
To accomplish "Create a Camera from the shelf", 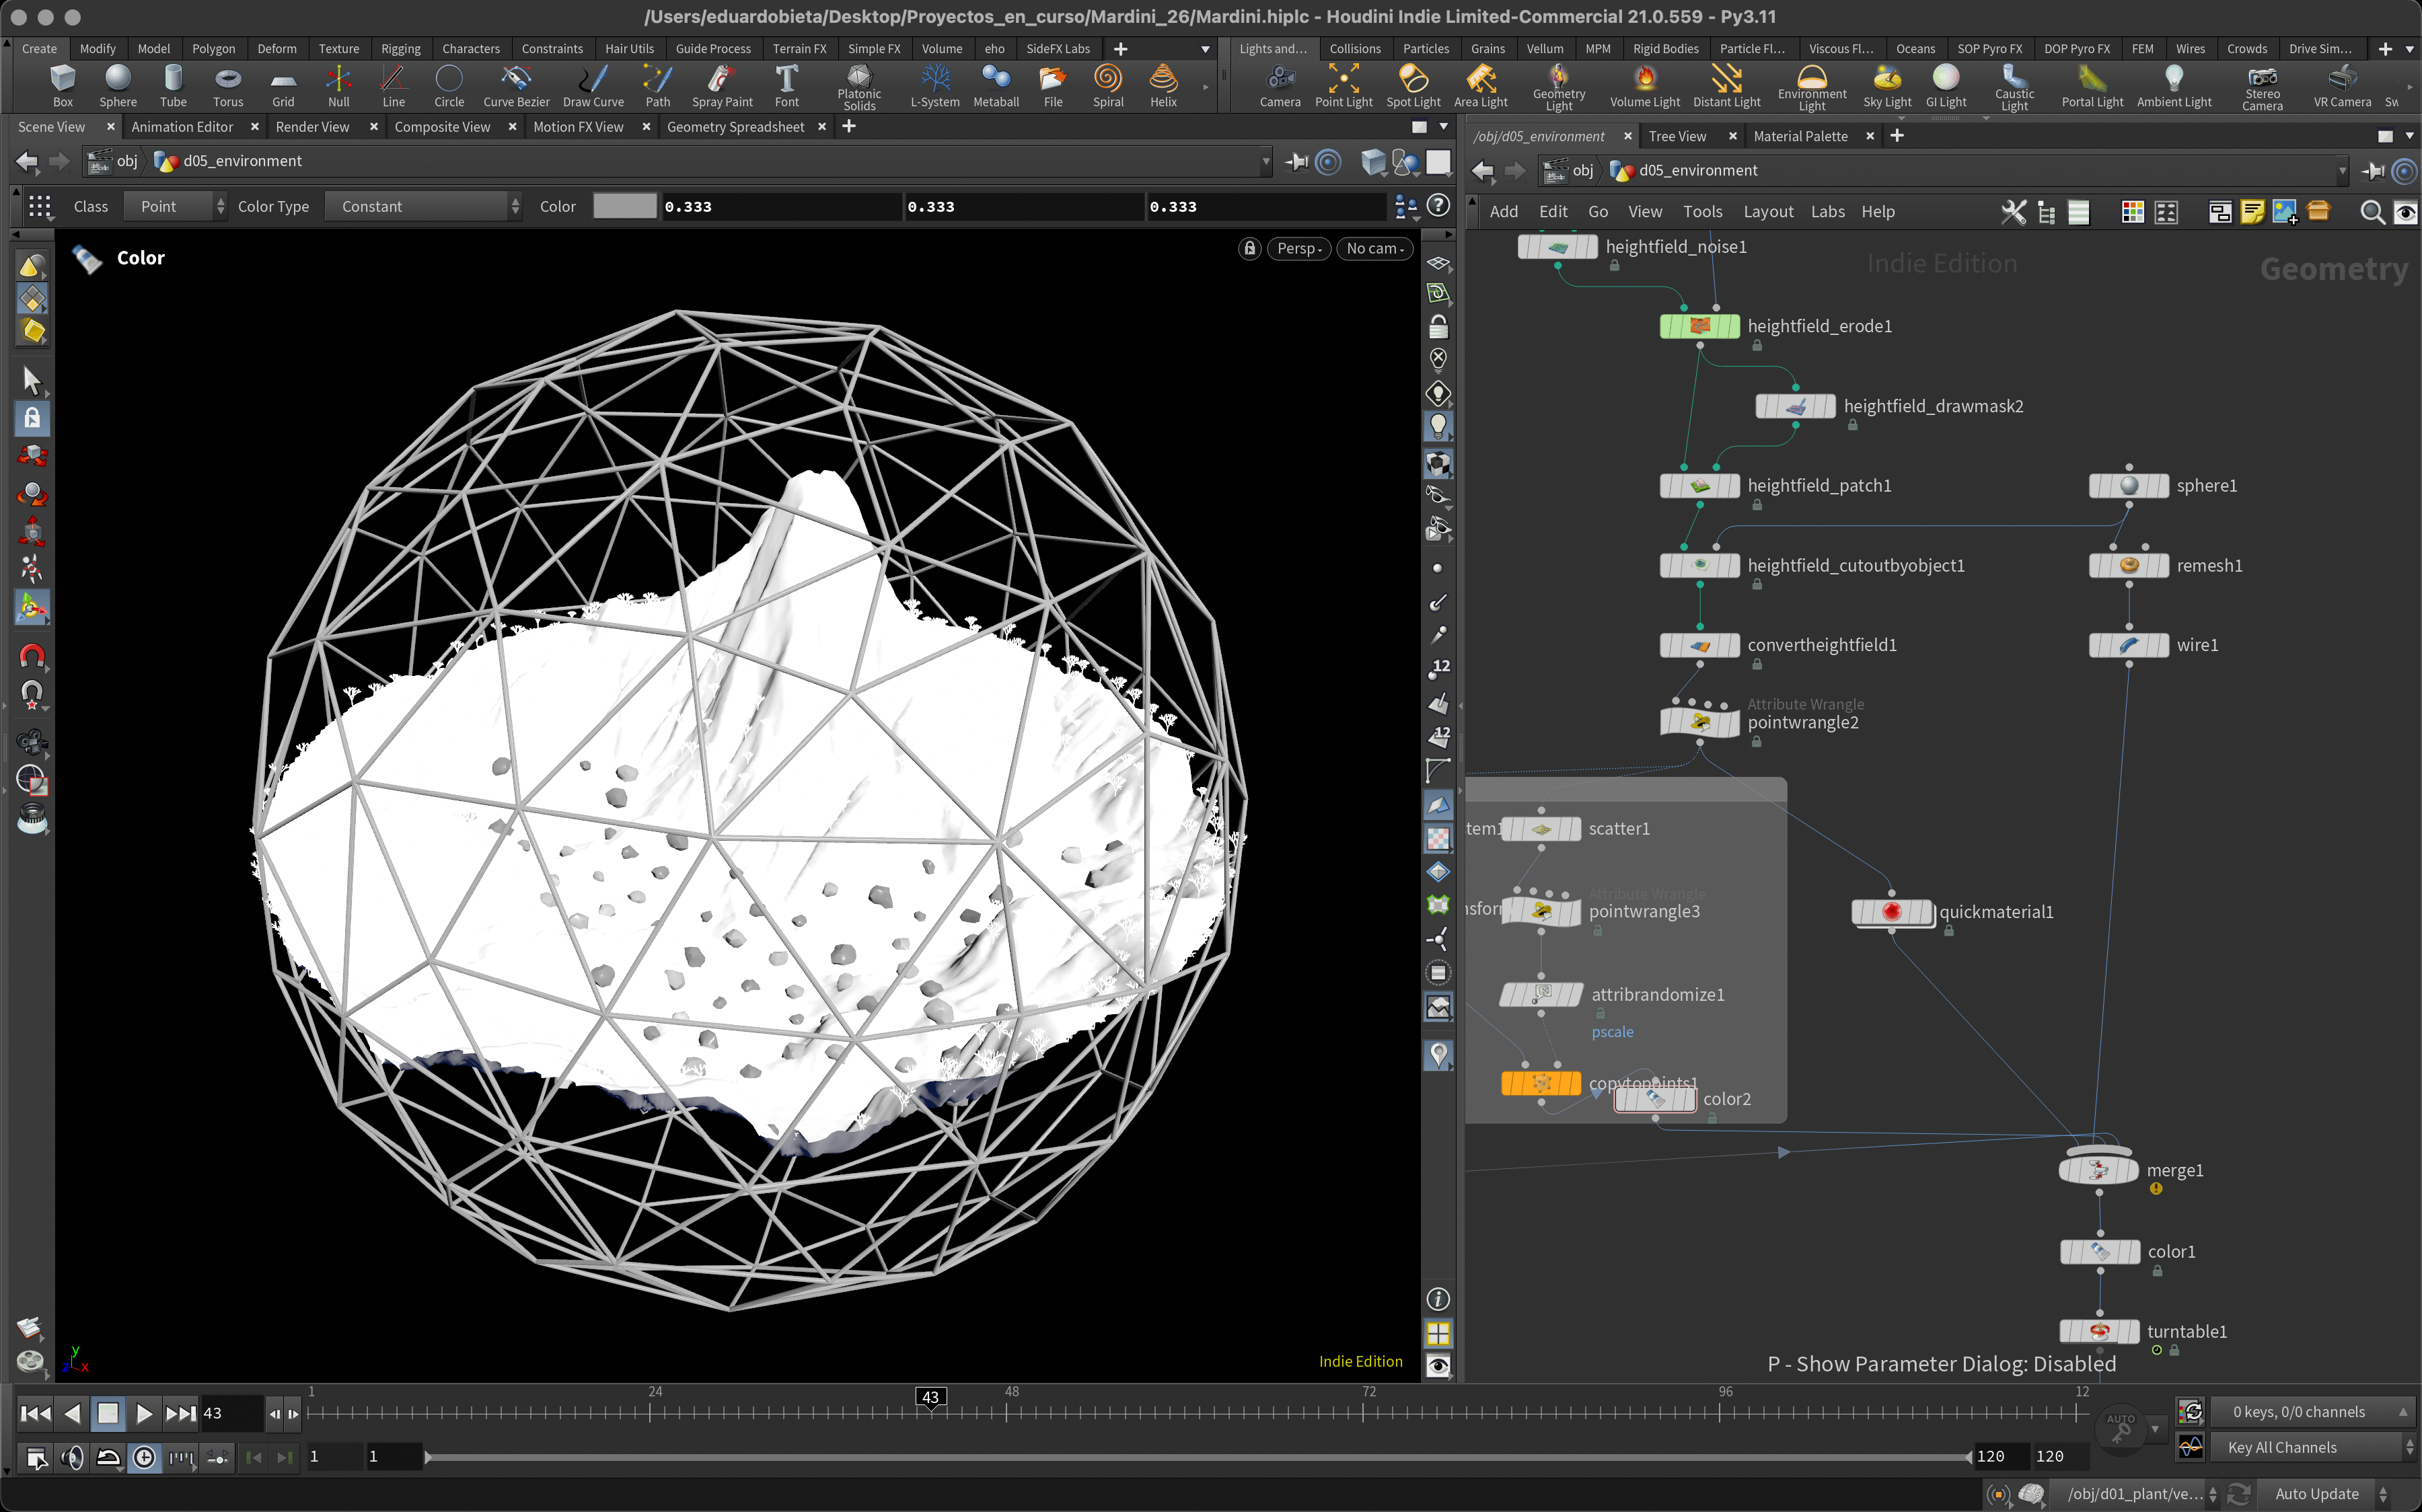I will click(x=1279, y=85).
